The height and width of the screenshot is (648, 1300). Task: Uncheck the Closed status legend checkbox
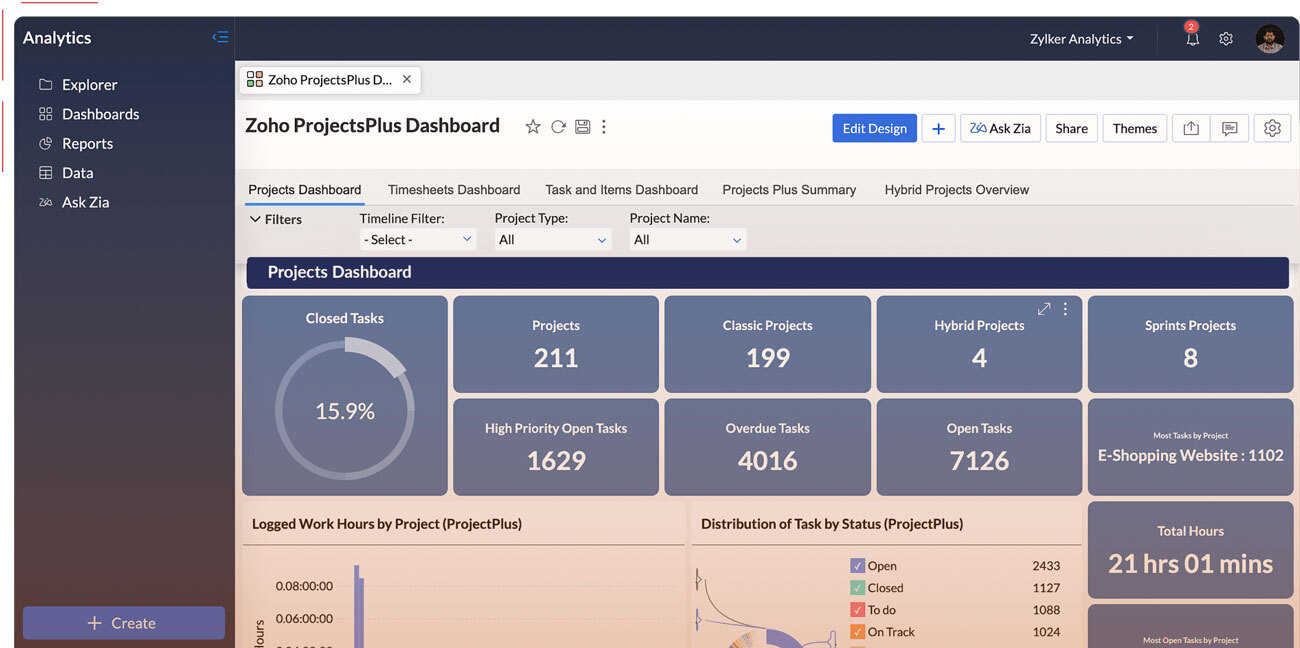click(857, 588)
